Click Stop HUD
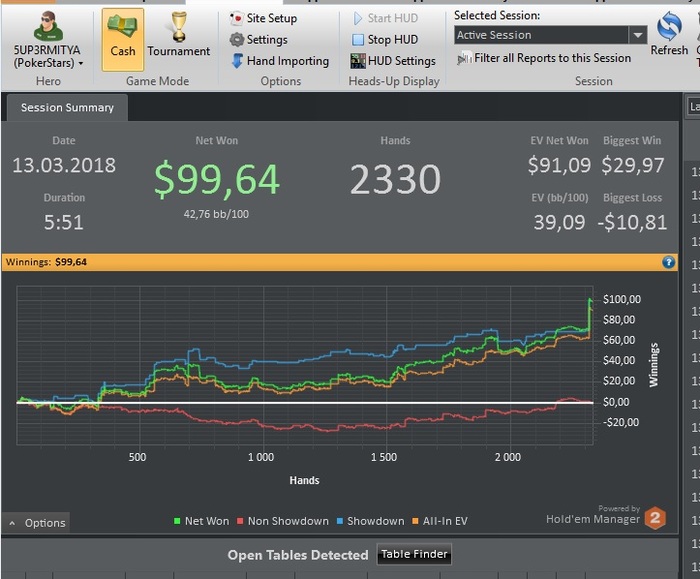The image size is (700, 579). [x=385, y=40]
